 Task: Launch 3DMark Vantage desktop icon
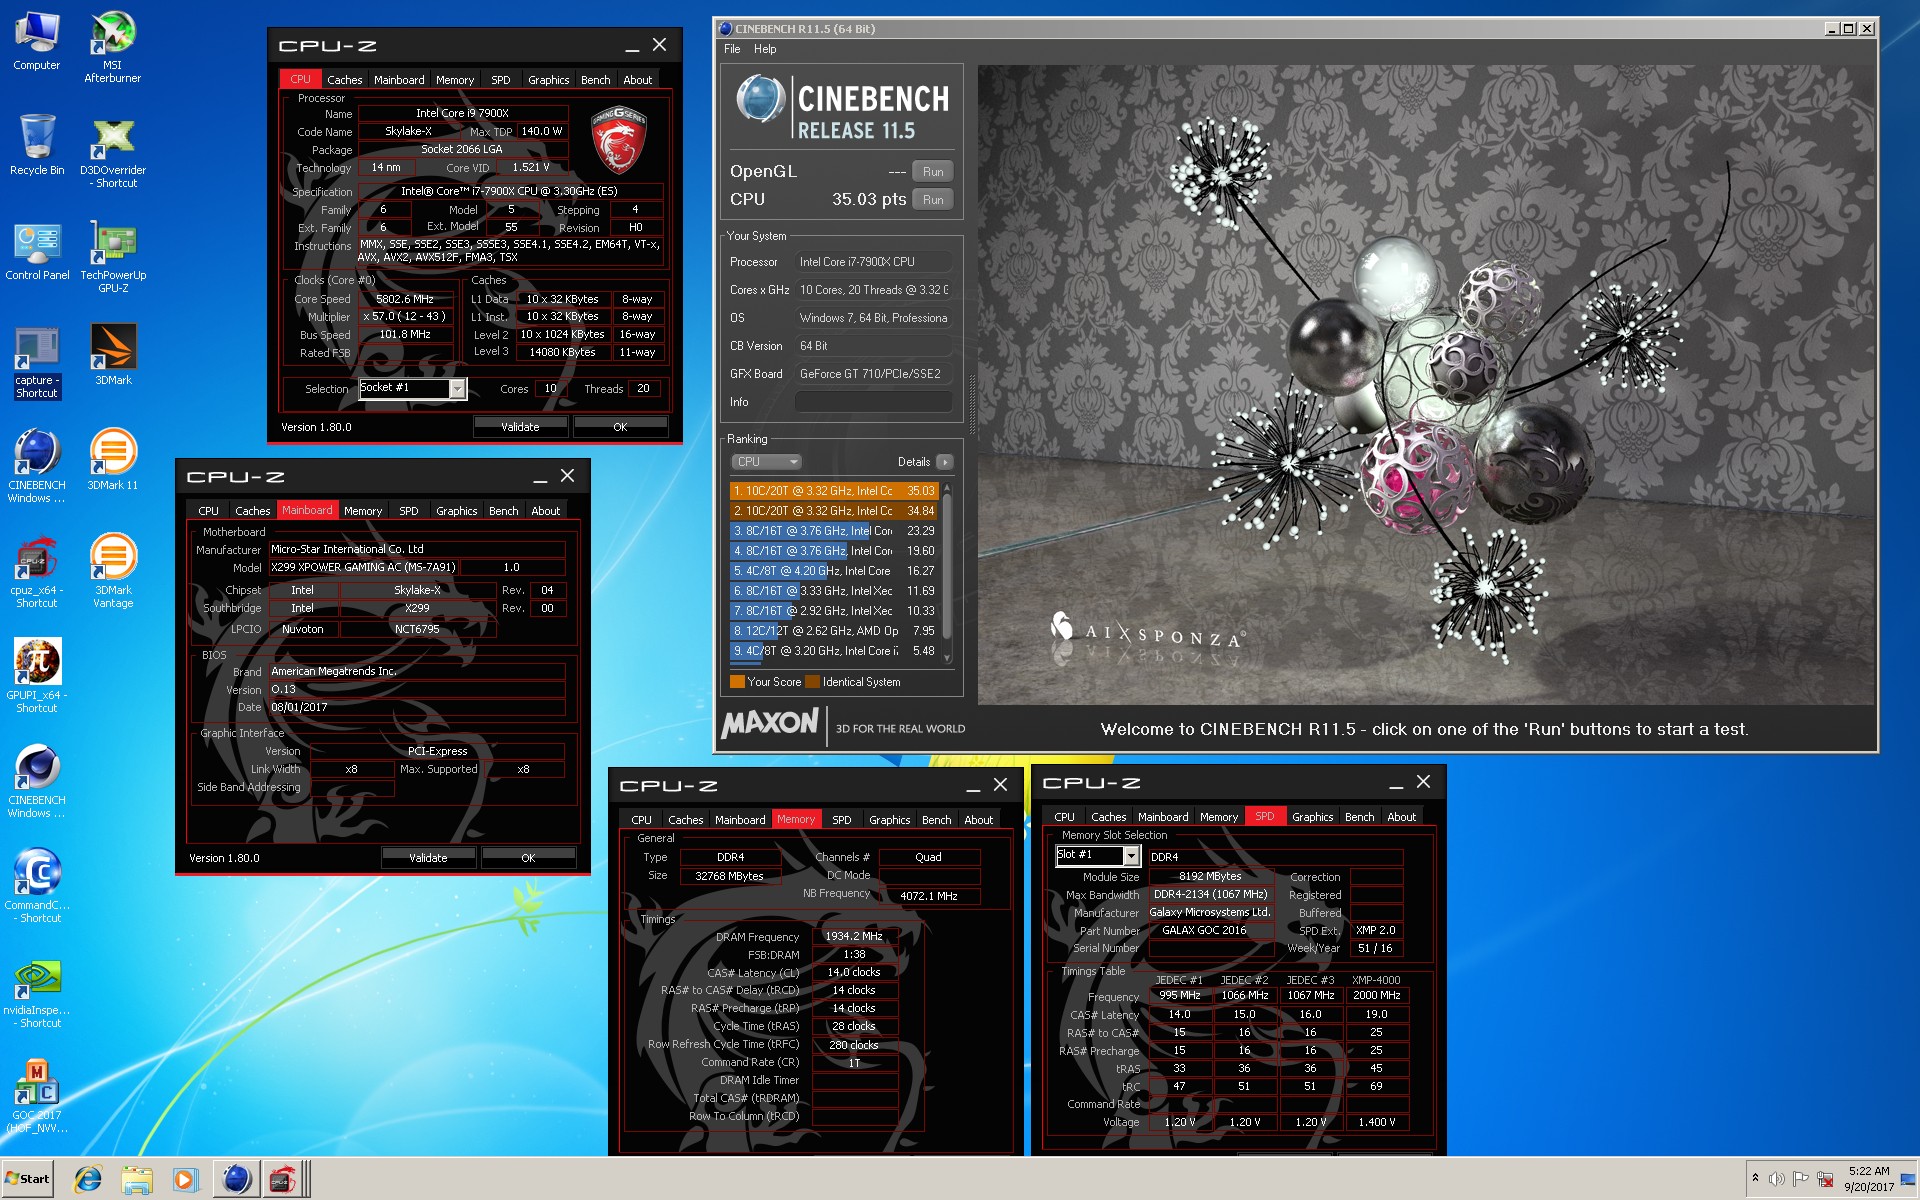click(113, 572)
